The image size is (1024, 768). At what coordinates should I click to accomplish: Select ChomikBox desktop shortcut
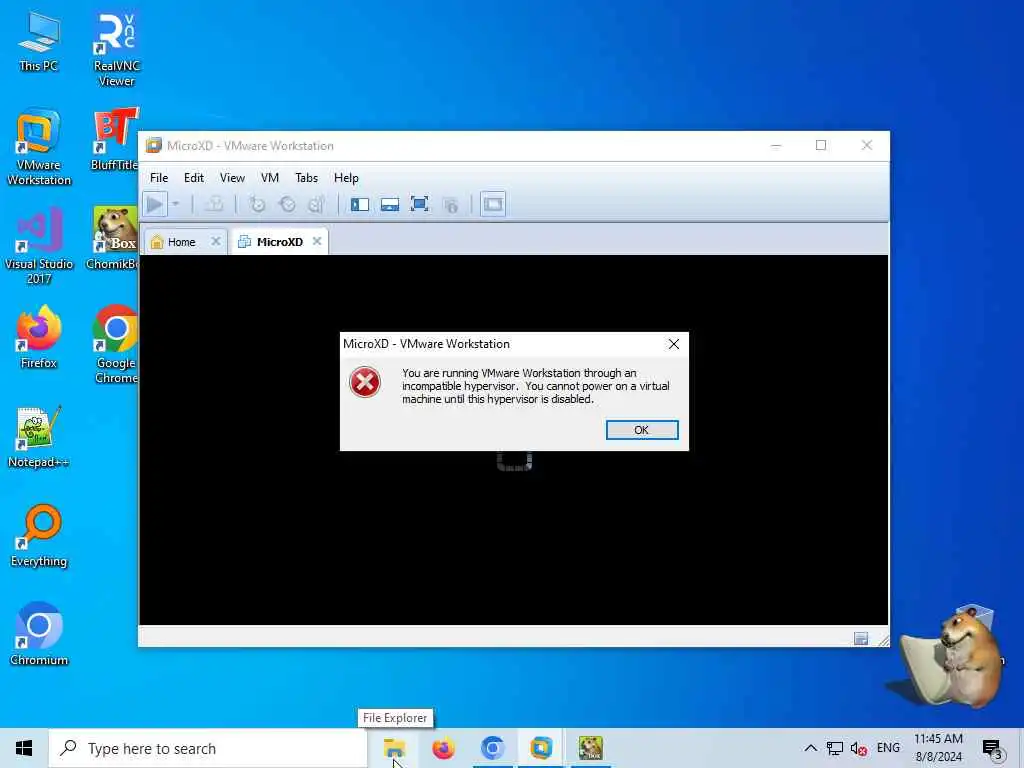click(x=112, y=238)
